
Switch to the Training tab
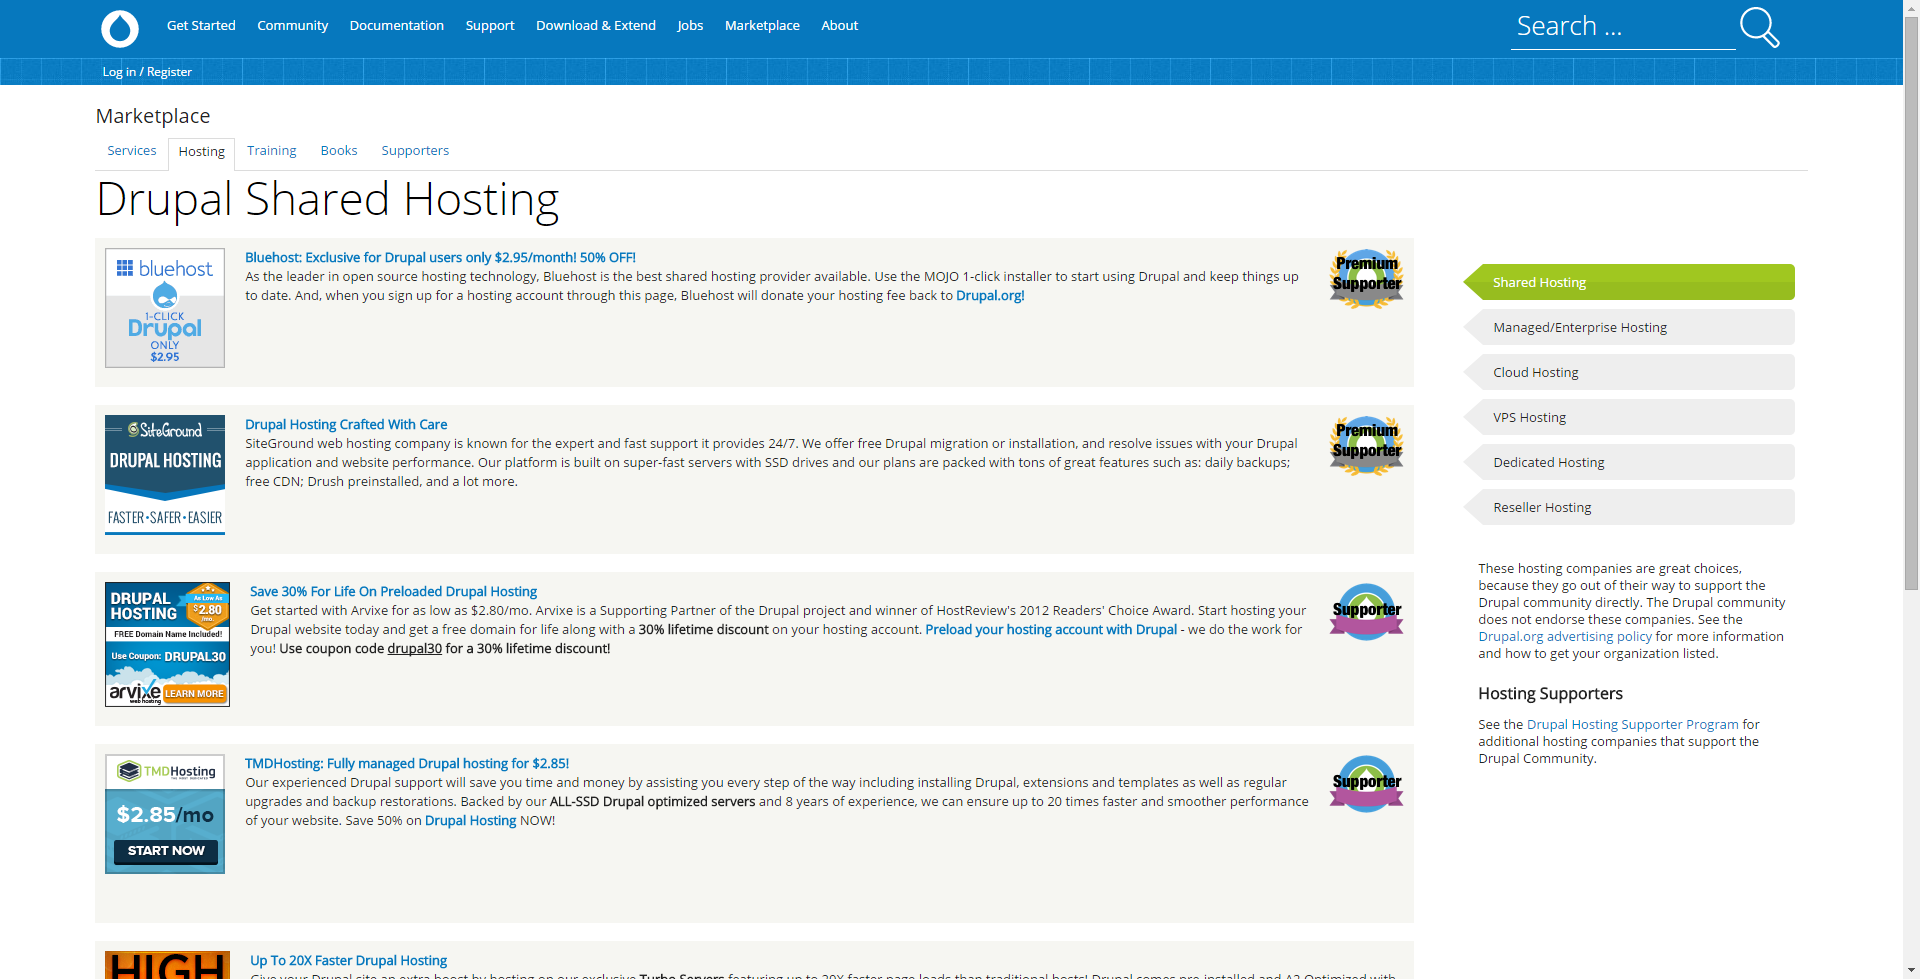tap(271, 150)
